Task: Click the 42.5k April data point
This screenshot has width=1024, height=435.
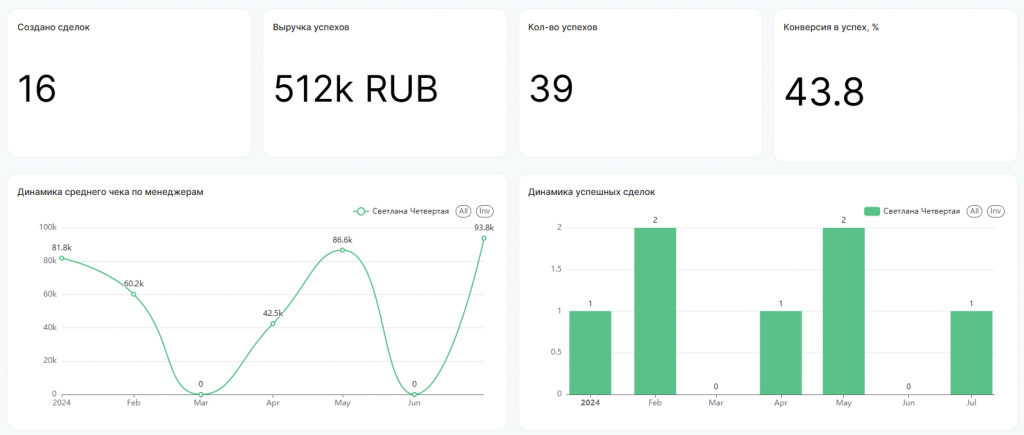Action: 273,323
